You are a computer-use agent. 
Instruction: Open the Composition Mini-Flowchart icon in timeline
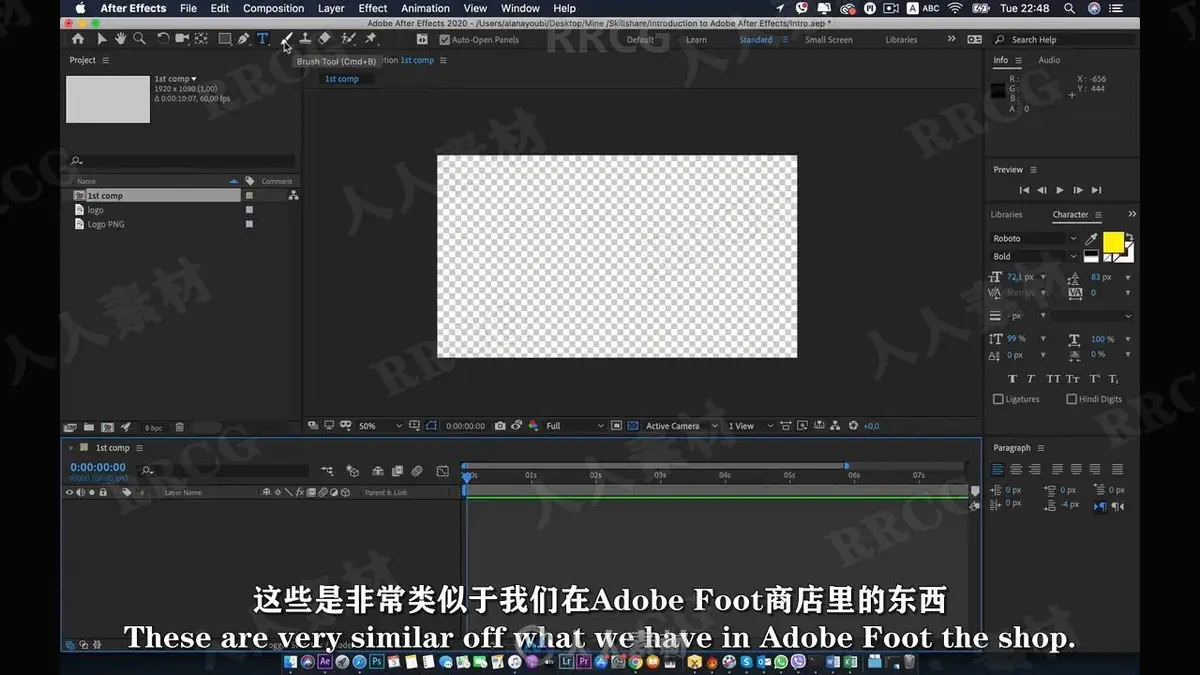327,470
